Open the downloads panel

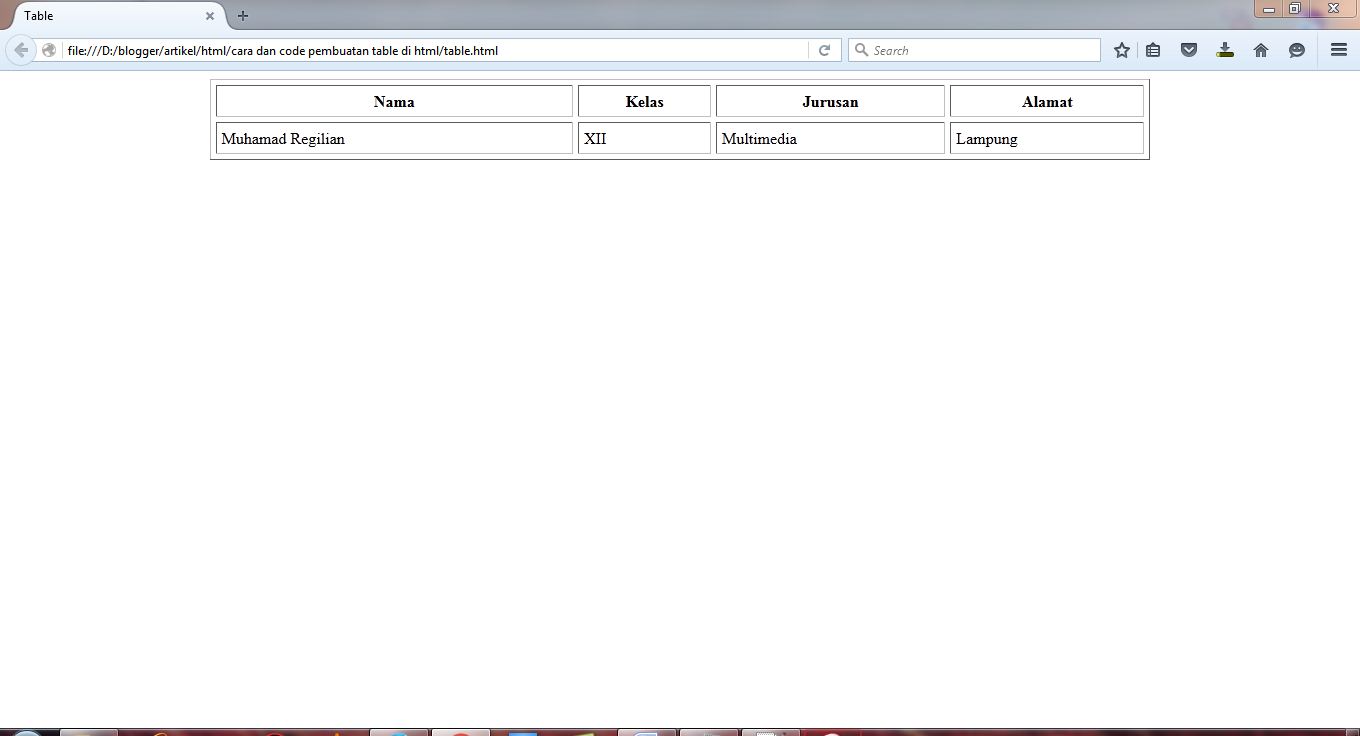[1225, 50]
